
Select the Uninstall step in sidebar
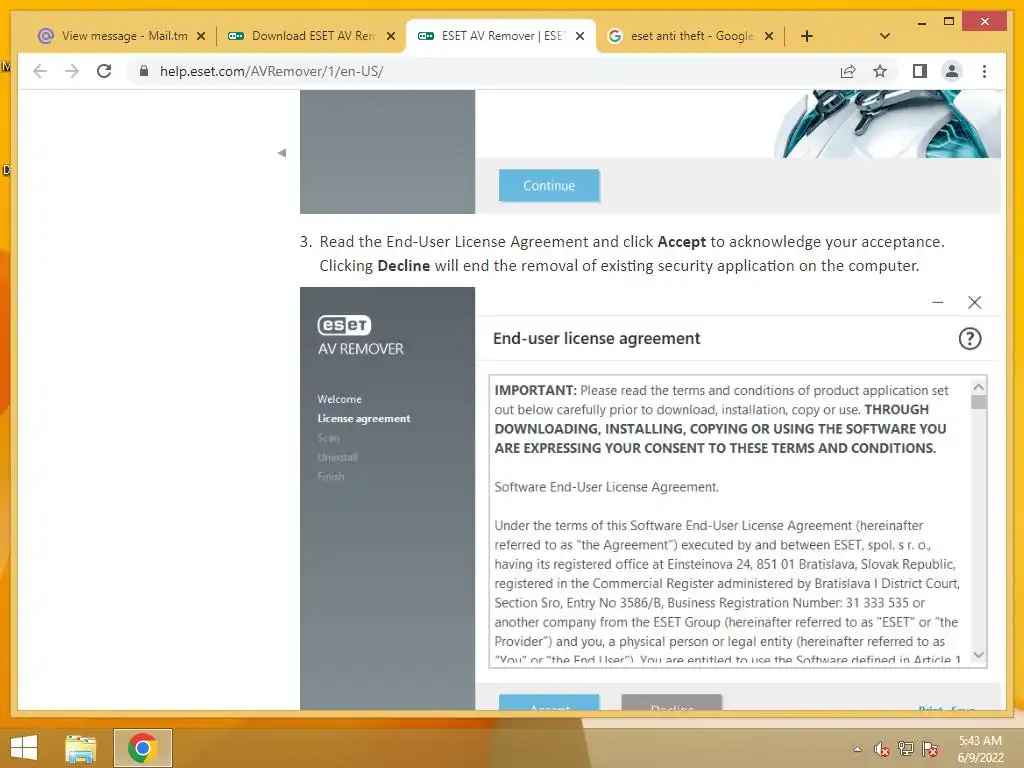tap(338, 457)
